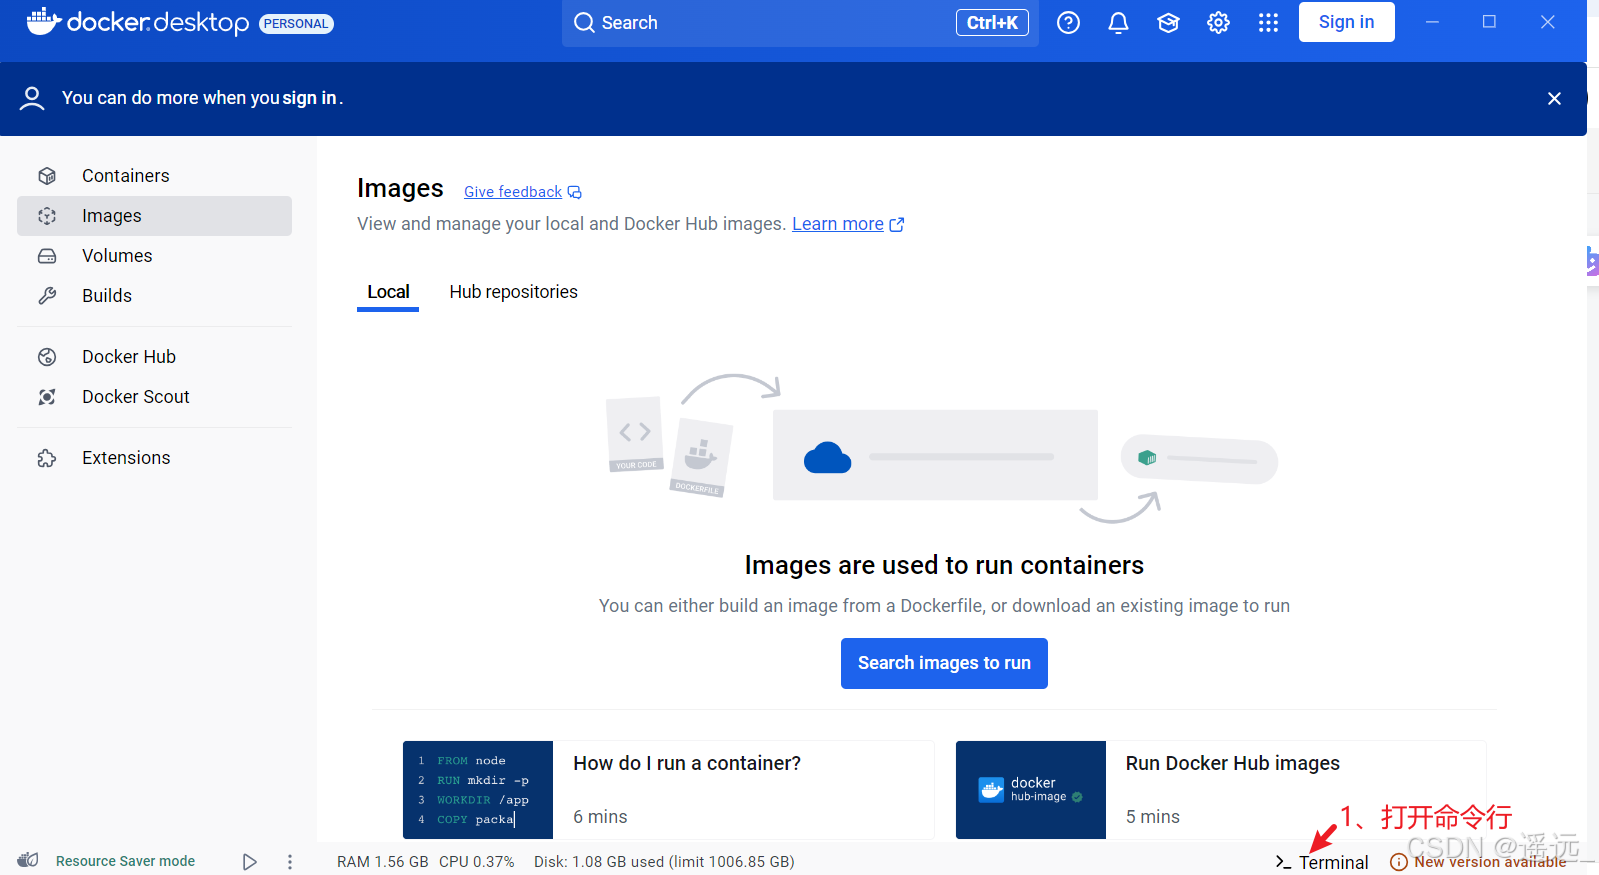Click the Sign in button
This screenshot has height=875, width=1599.
point(1346,22)
